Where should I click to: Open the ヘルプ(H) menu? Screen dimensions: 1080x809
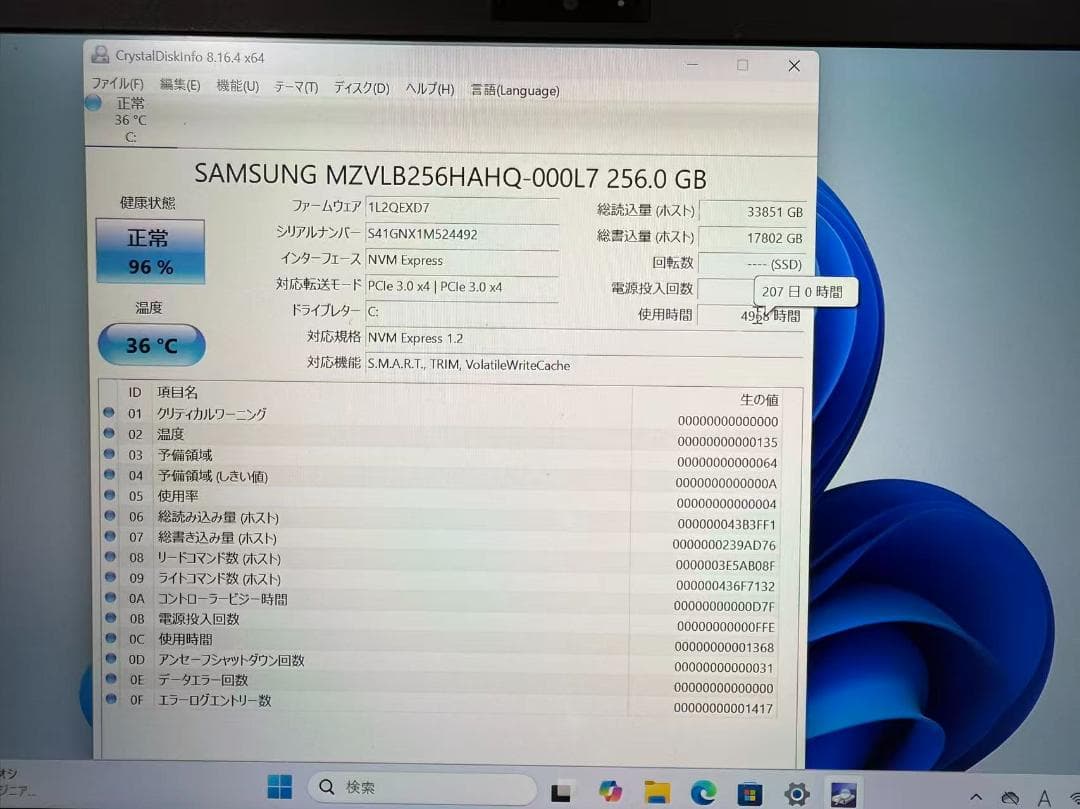coord(430,89)
